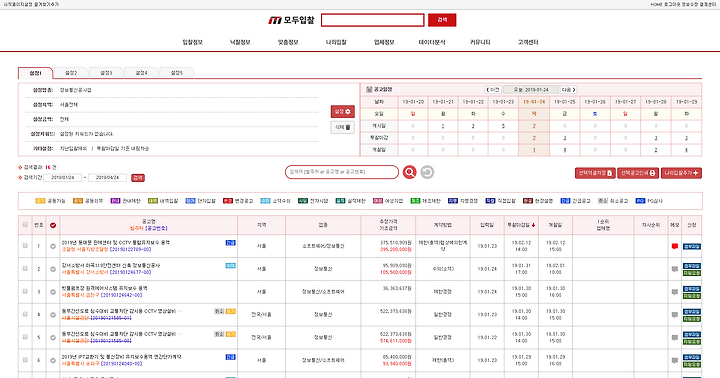Click the search period end date field
This screenshot has width=720, height=378.
[x=107, y=178]
